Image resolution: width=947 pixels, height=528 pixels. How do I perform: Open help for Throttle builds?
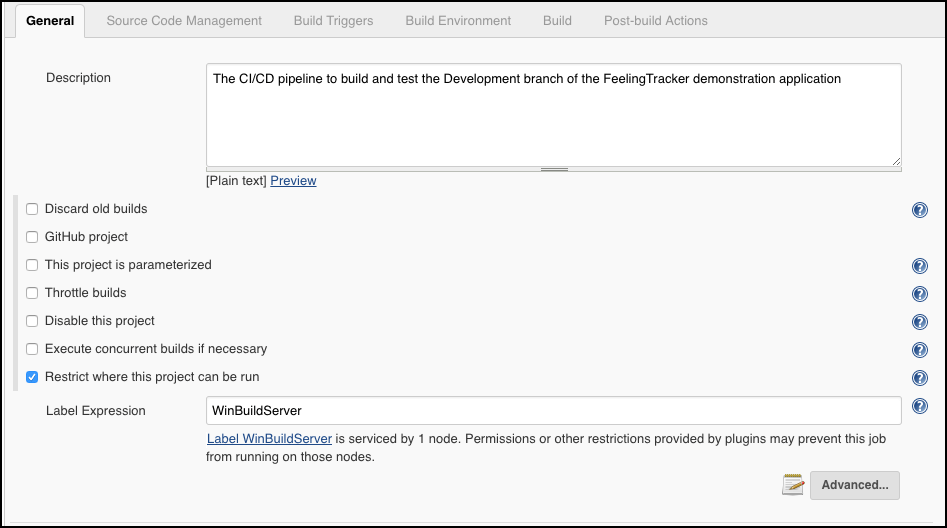pos(919,294)
